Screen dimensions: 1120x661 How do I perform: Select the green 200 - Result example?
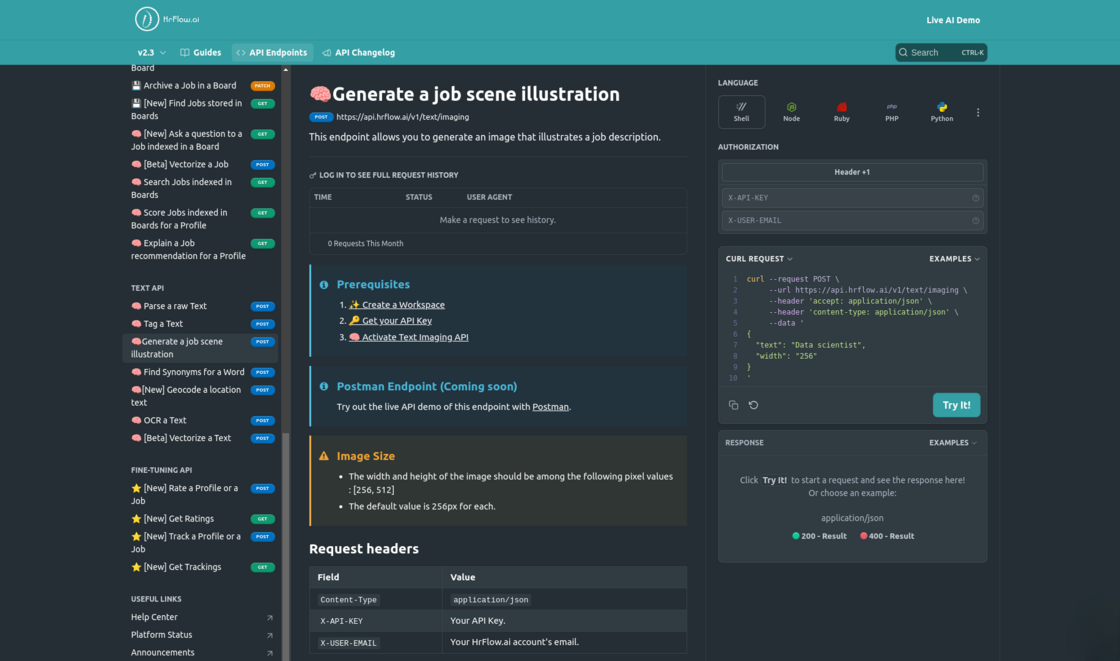pos(820,535)
